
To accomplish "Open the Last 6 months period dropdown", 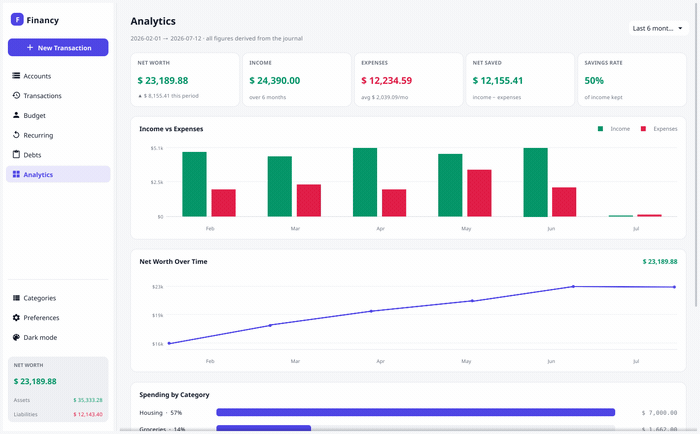I will click(658, 28).
